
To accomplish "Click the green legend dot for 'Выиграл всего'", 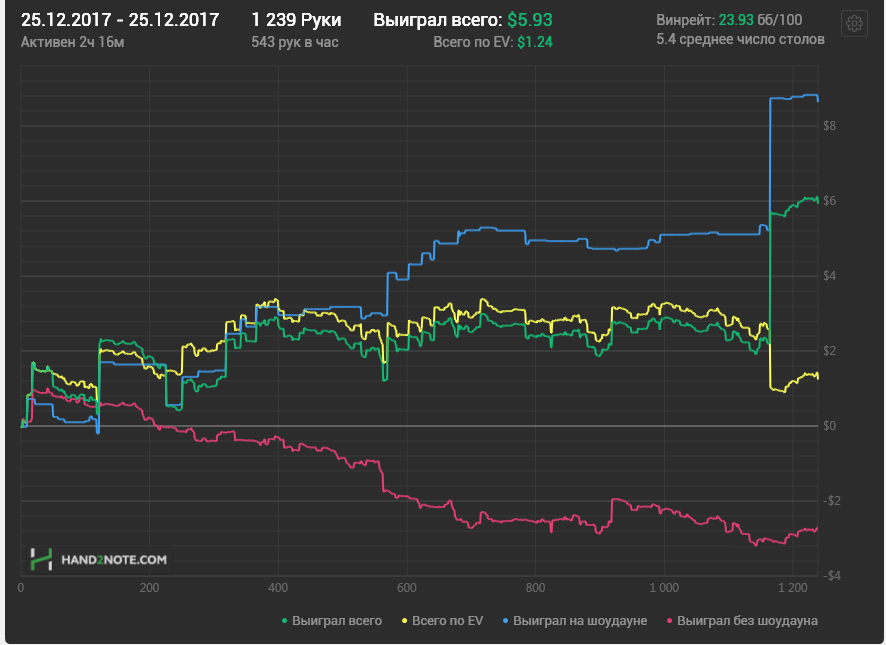I will coord(284,621).
